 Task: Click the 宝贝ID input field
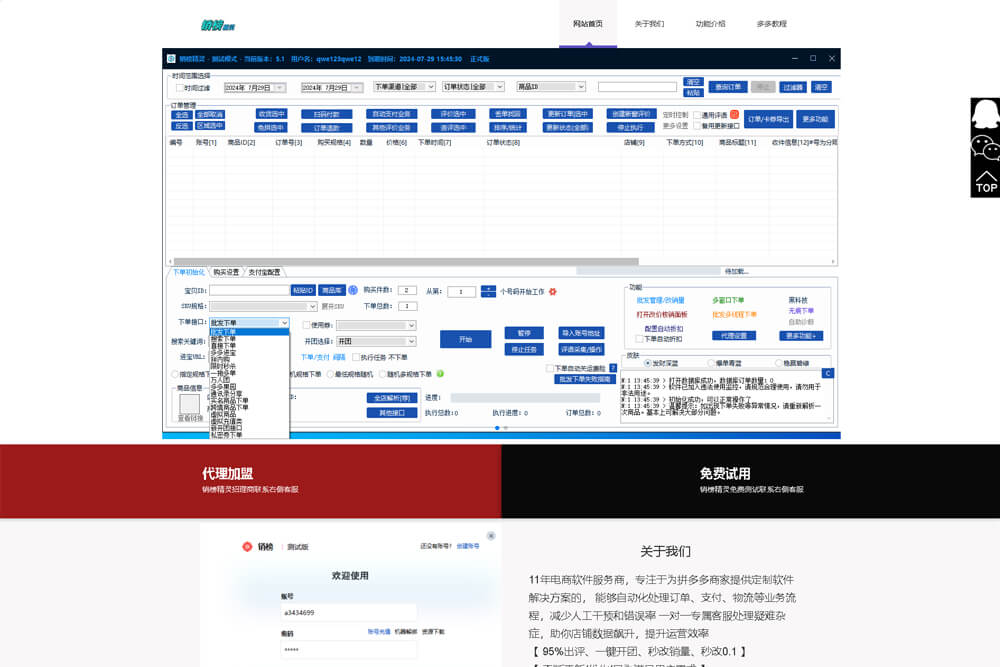[249, 290]
